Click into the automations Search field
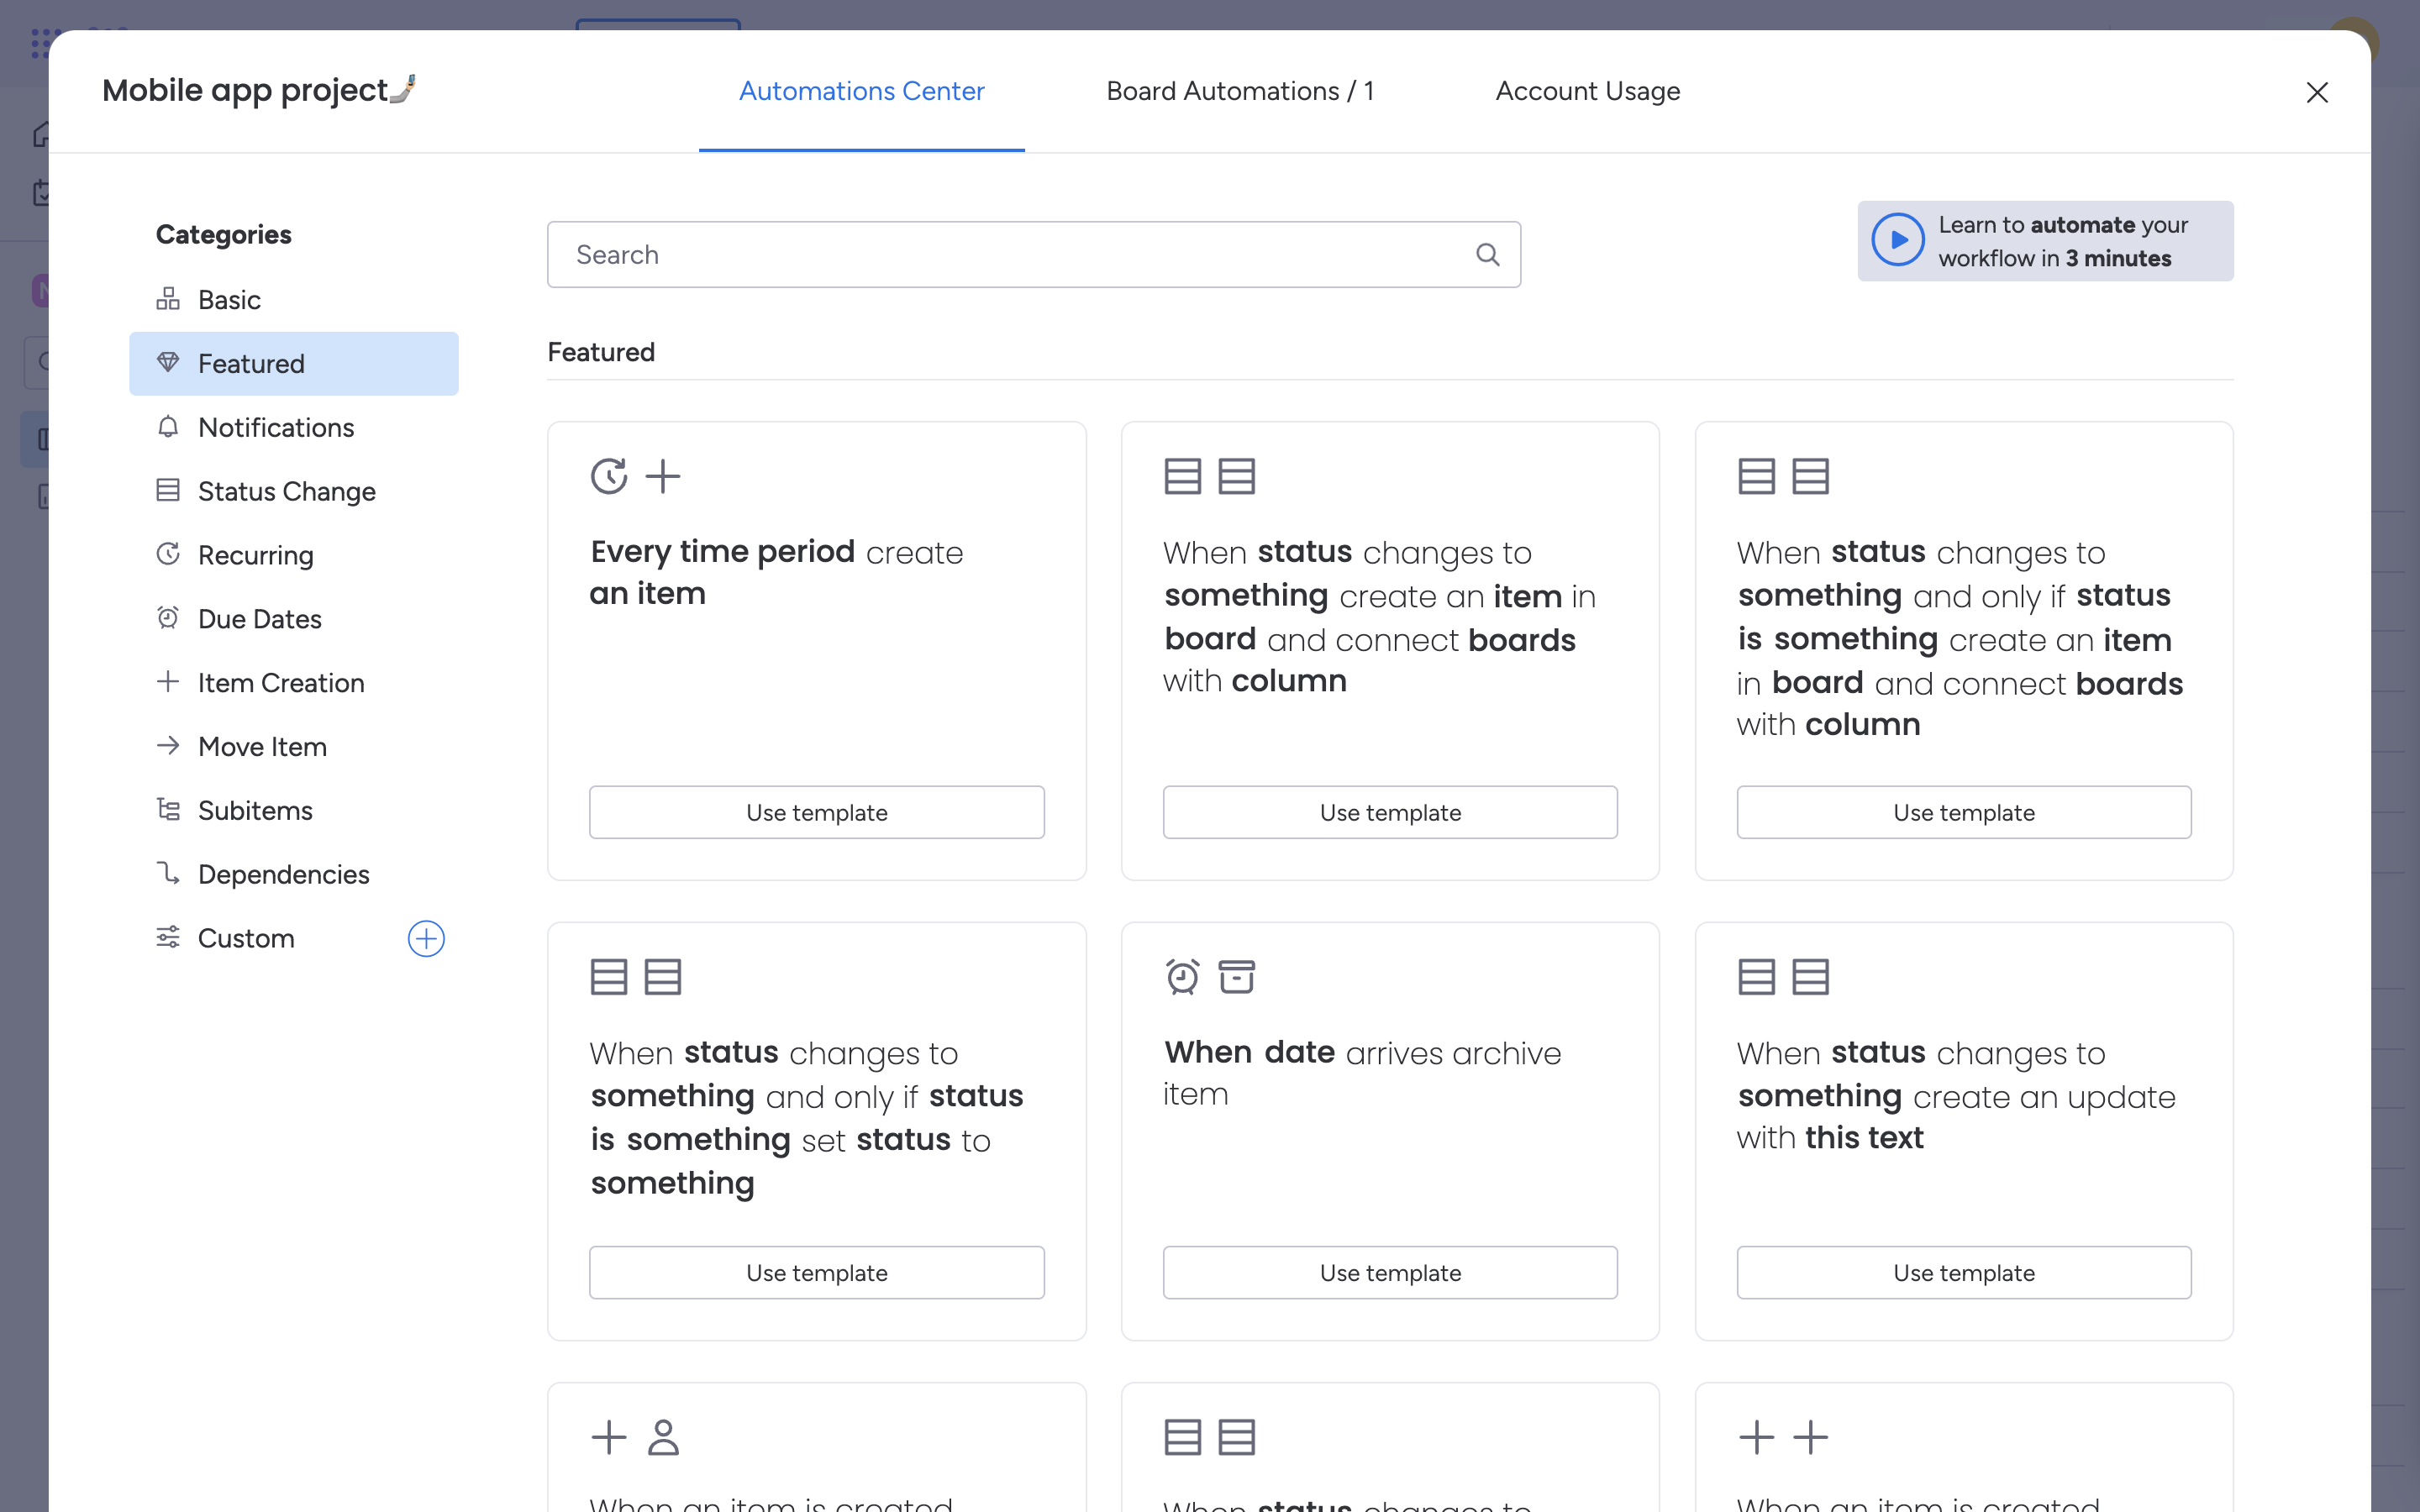Screen dimensions: 2420x1512 [x=1033, y=255]
